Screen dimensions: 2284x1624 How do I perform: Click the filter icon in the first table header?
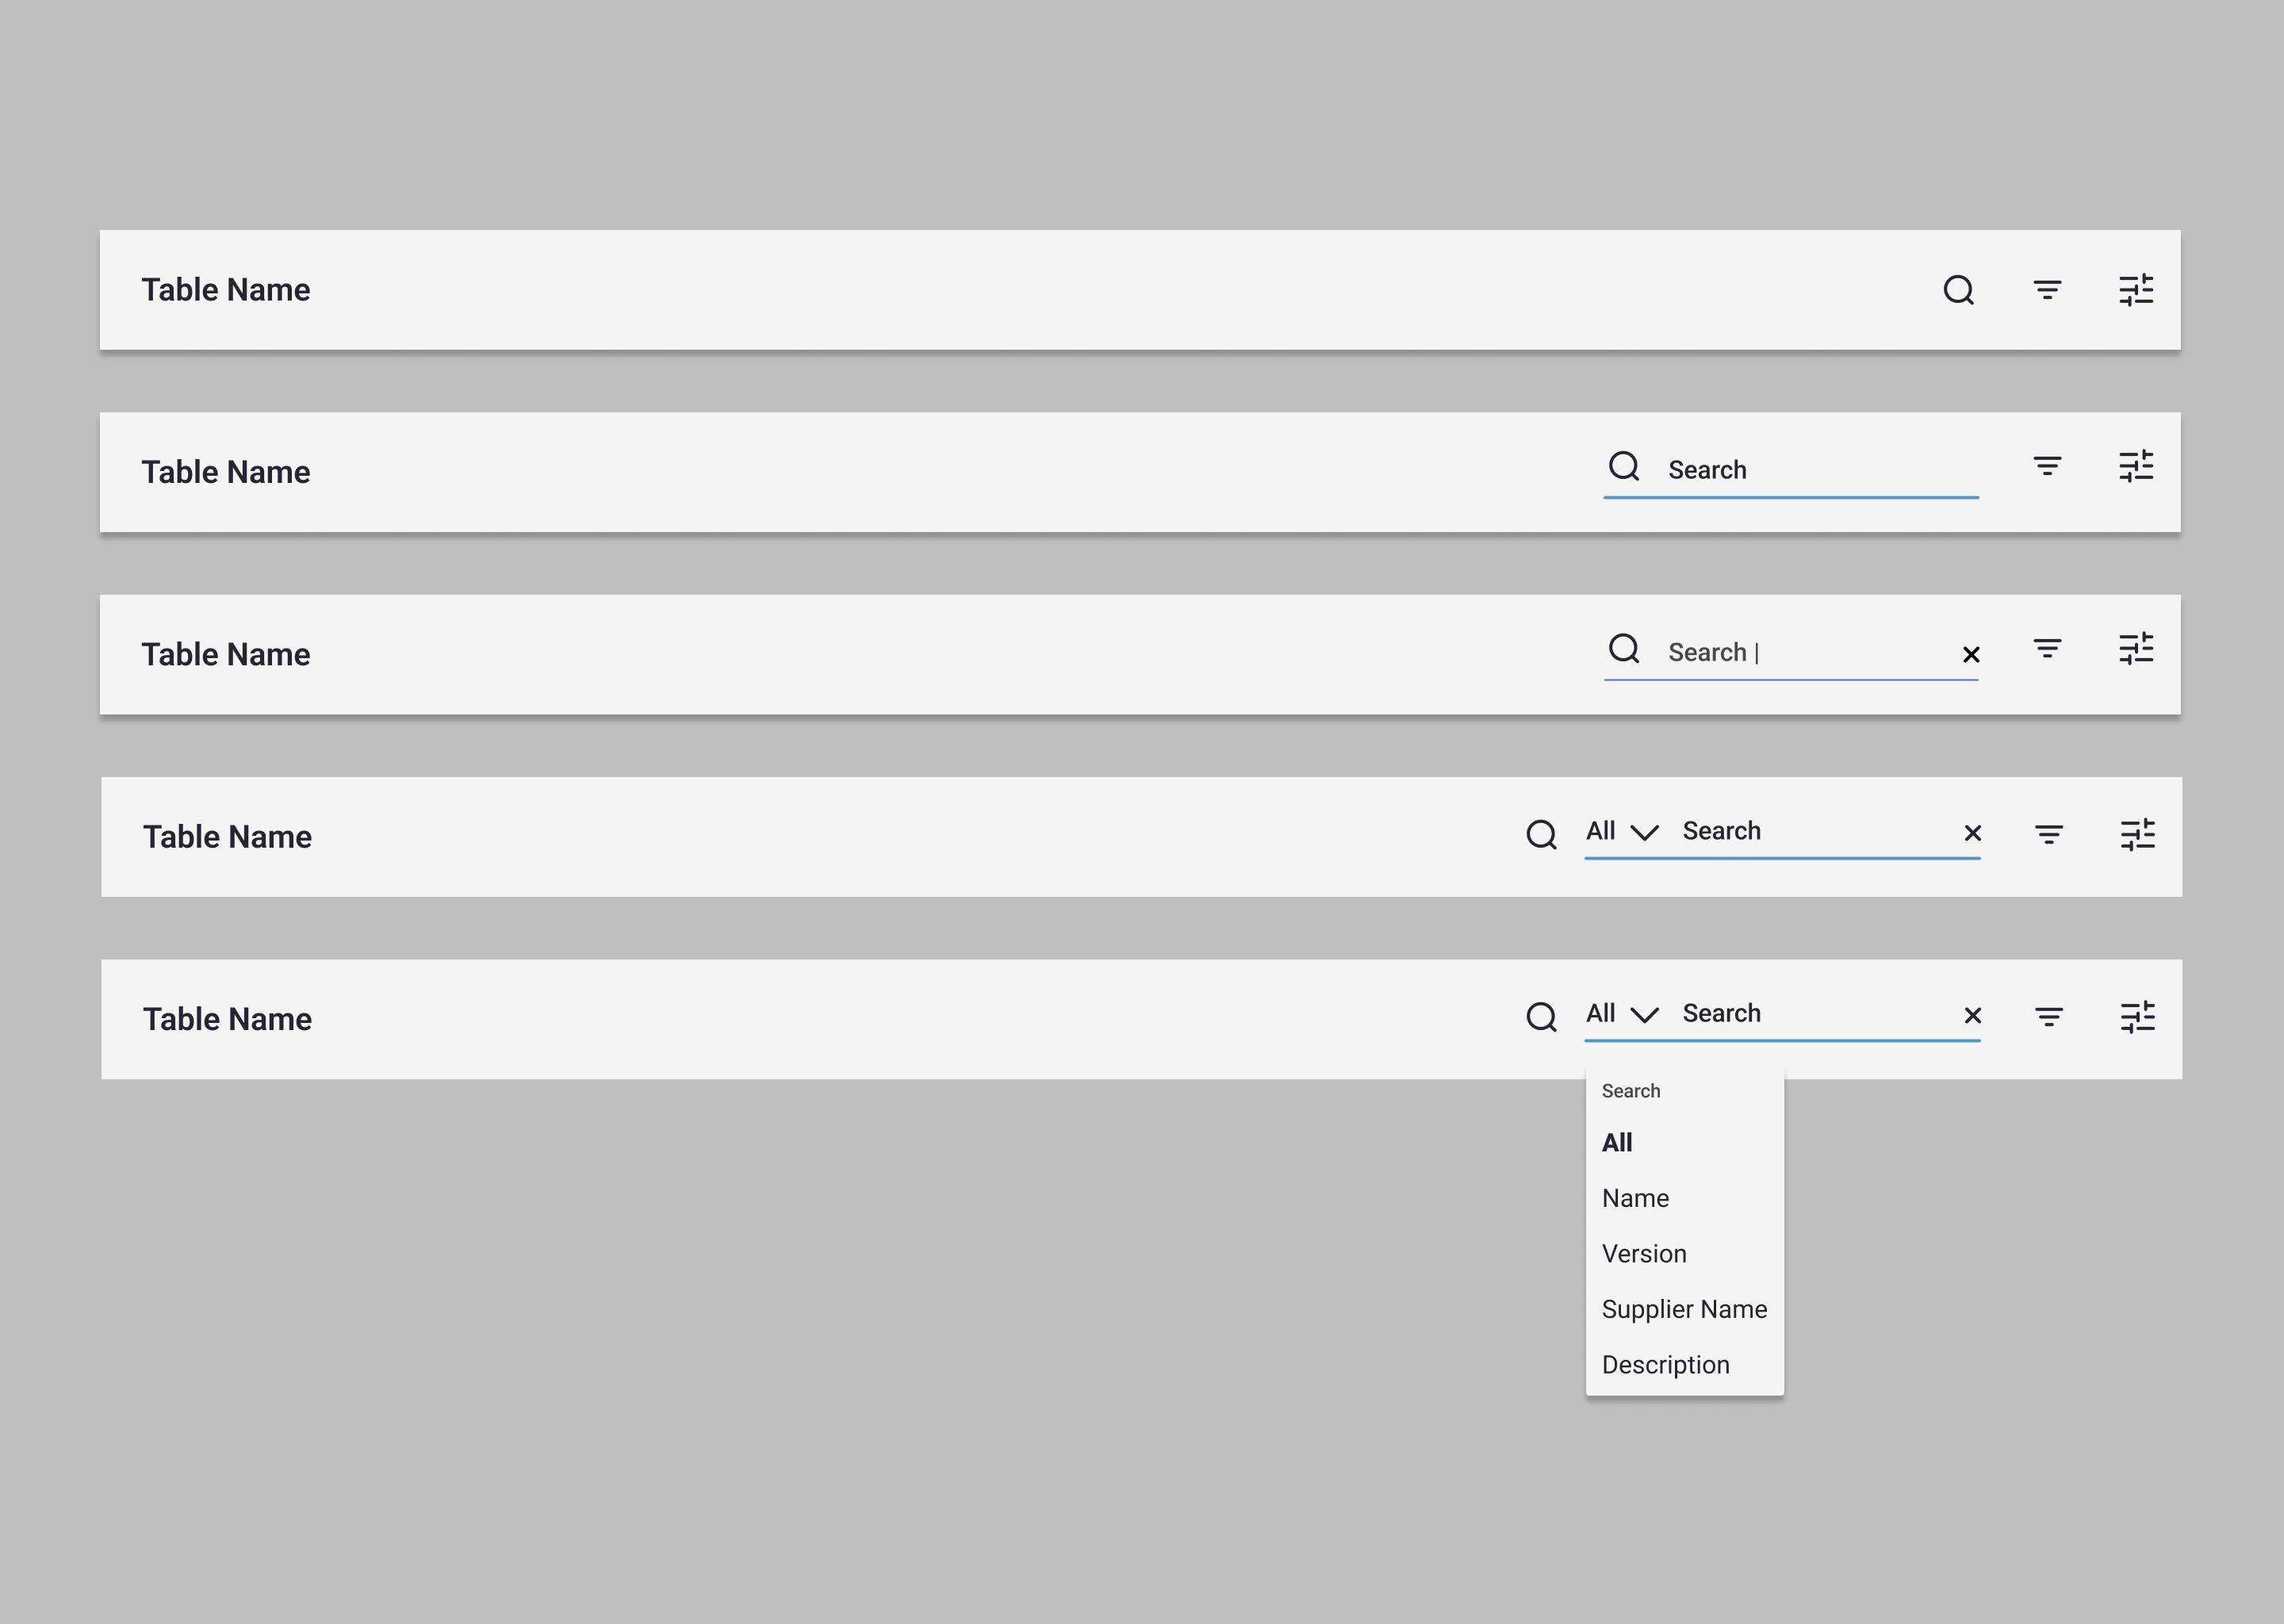pos(2047,290)
